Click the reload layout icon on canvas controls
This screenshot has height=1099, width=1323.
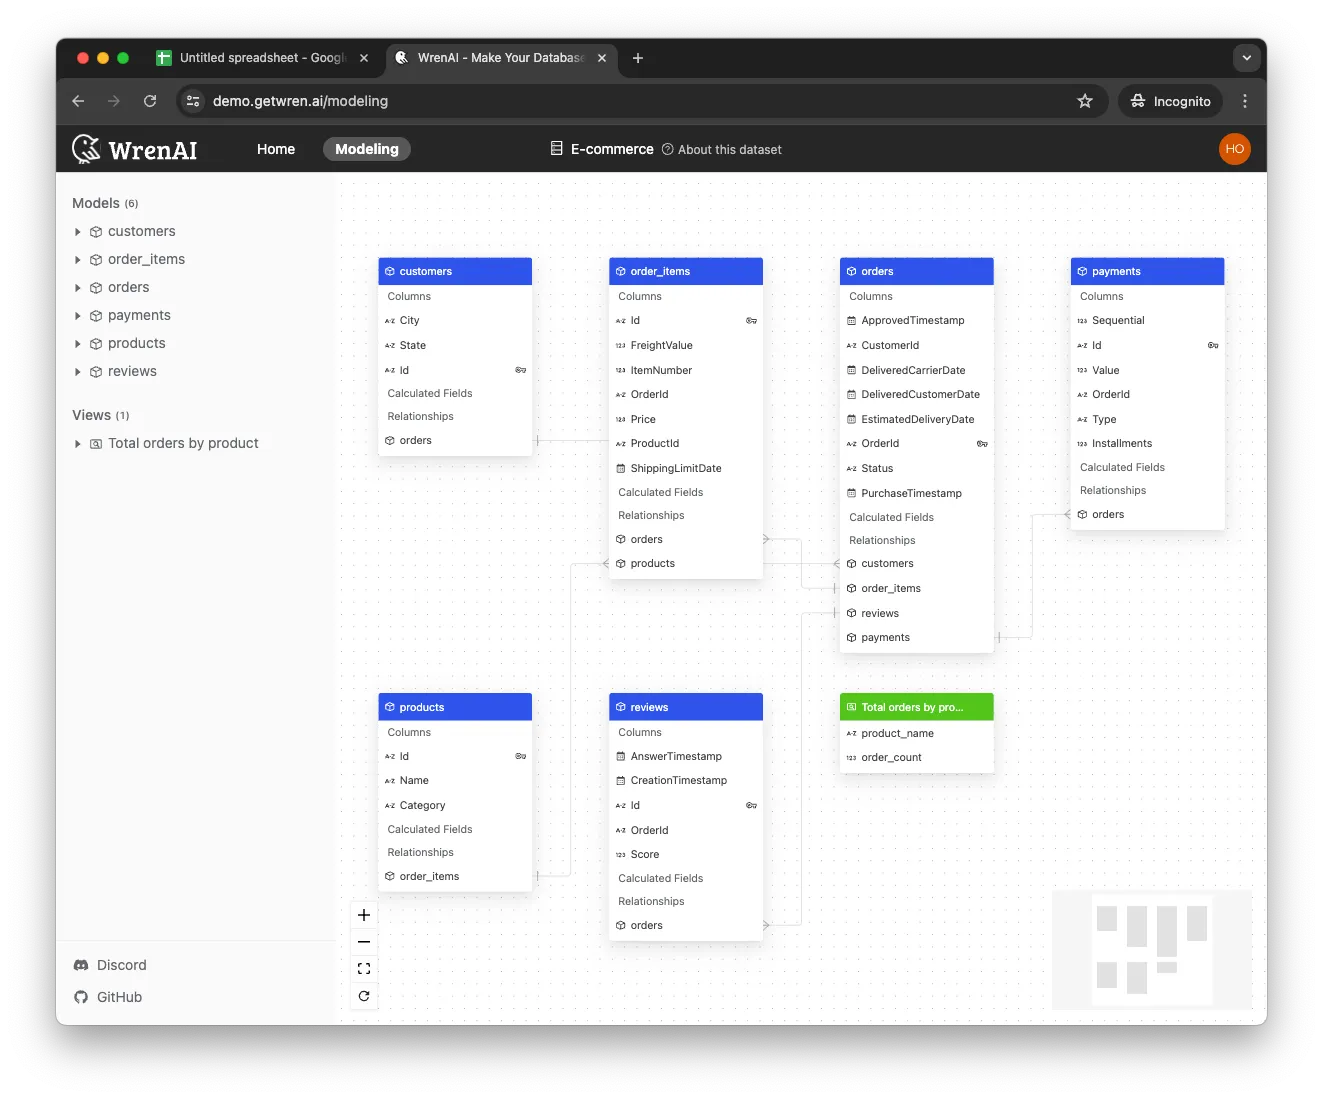364,996
